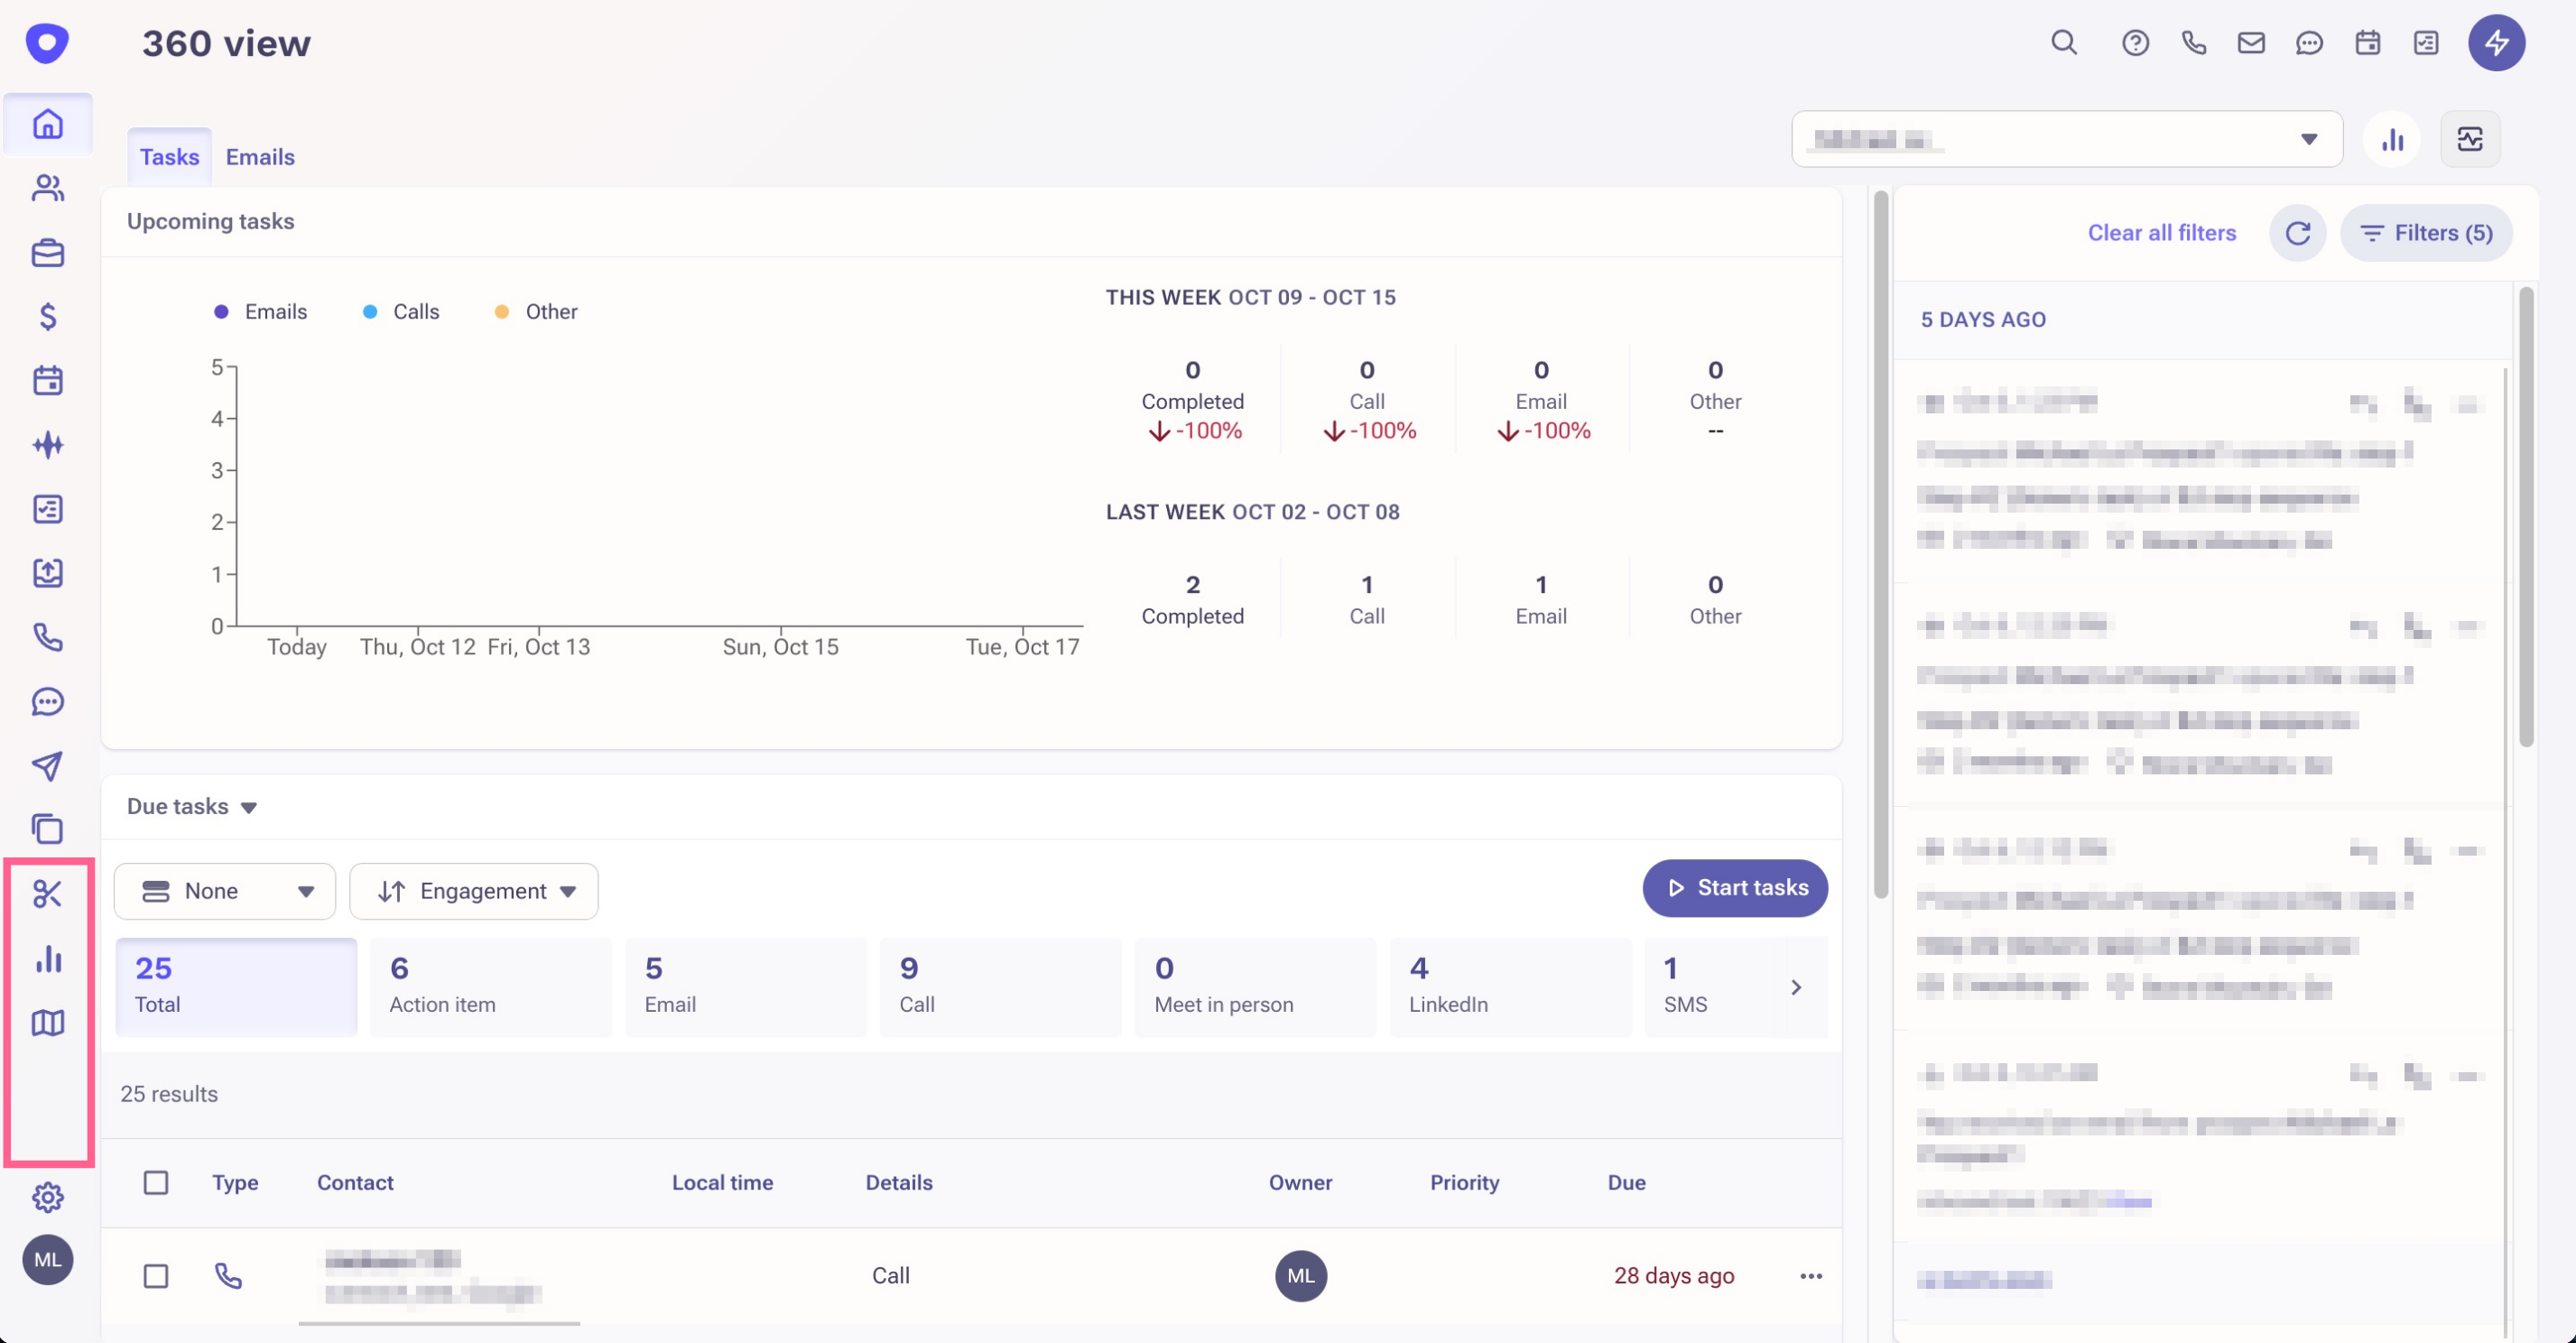Check the select-all checkbox in table header
Viewport: 2576px width, 1343px height.
156,1182
